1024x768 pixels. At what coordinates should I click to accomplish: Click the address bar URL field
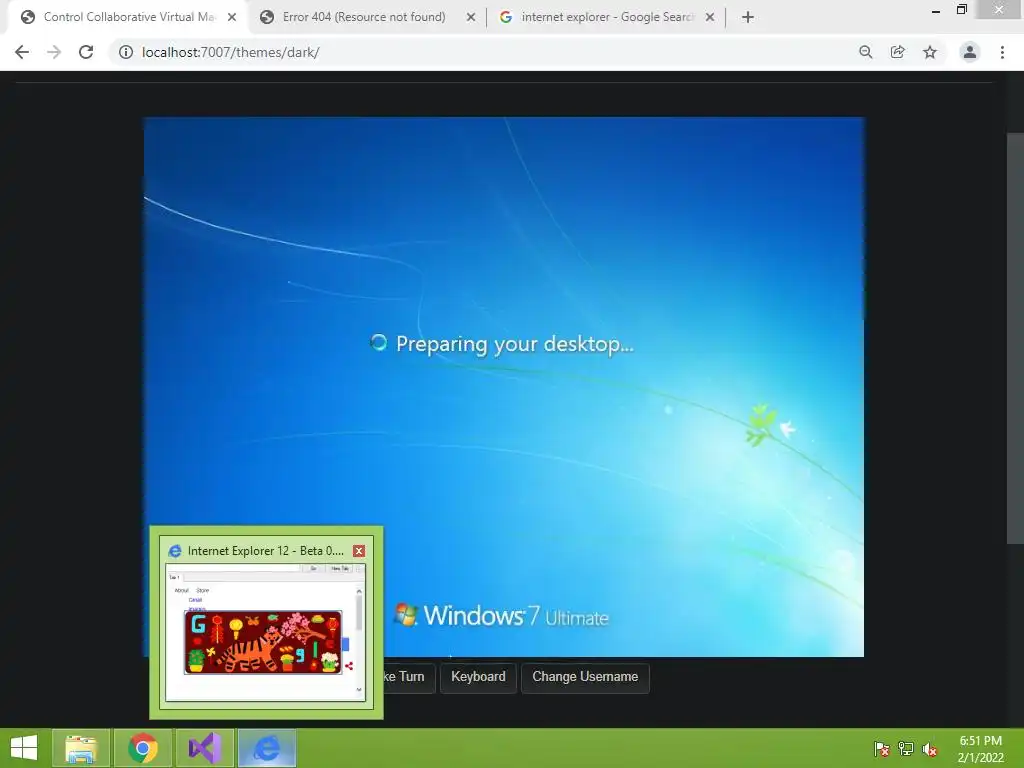click(x=483, y=52)
